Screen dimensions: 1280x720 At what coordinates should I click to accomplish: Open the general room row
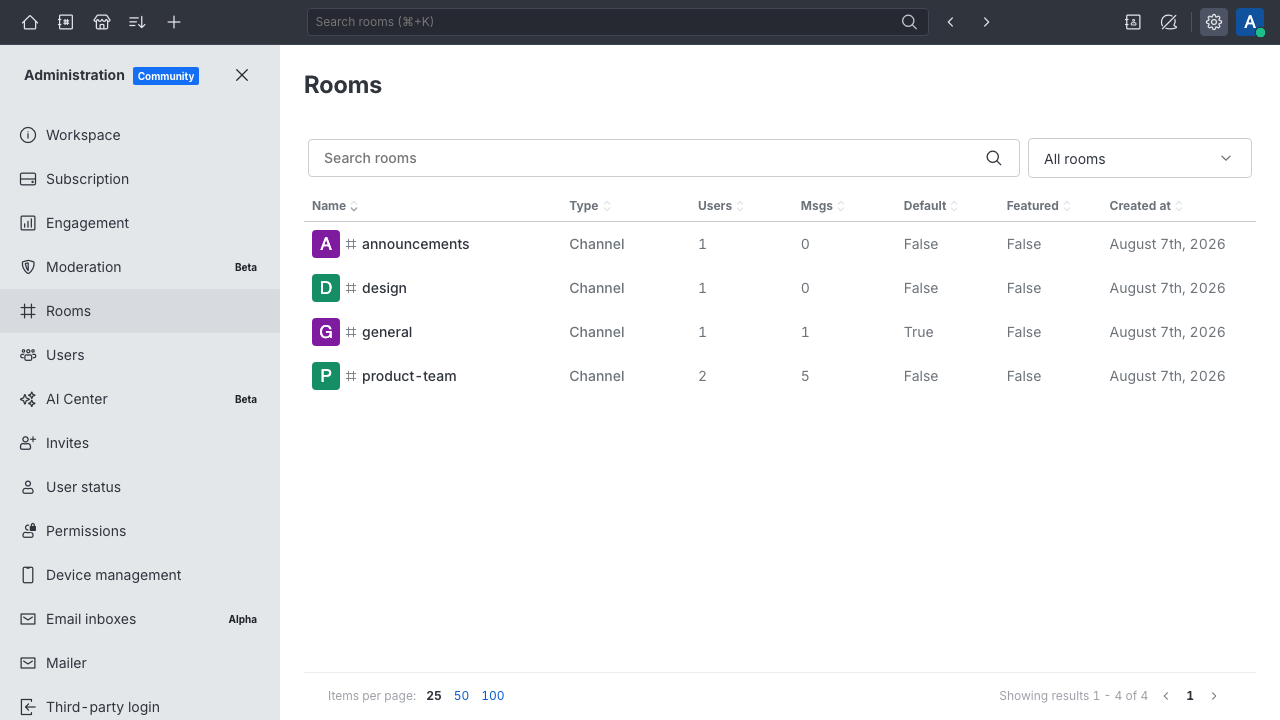pos(780,332)
